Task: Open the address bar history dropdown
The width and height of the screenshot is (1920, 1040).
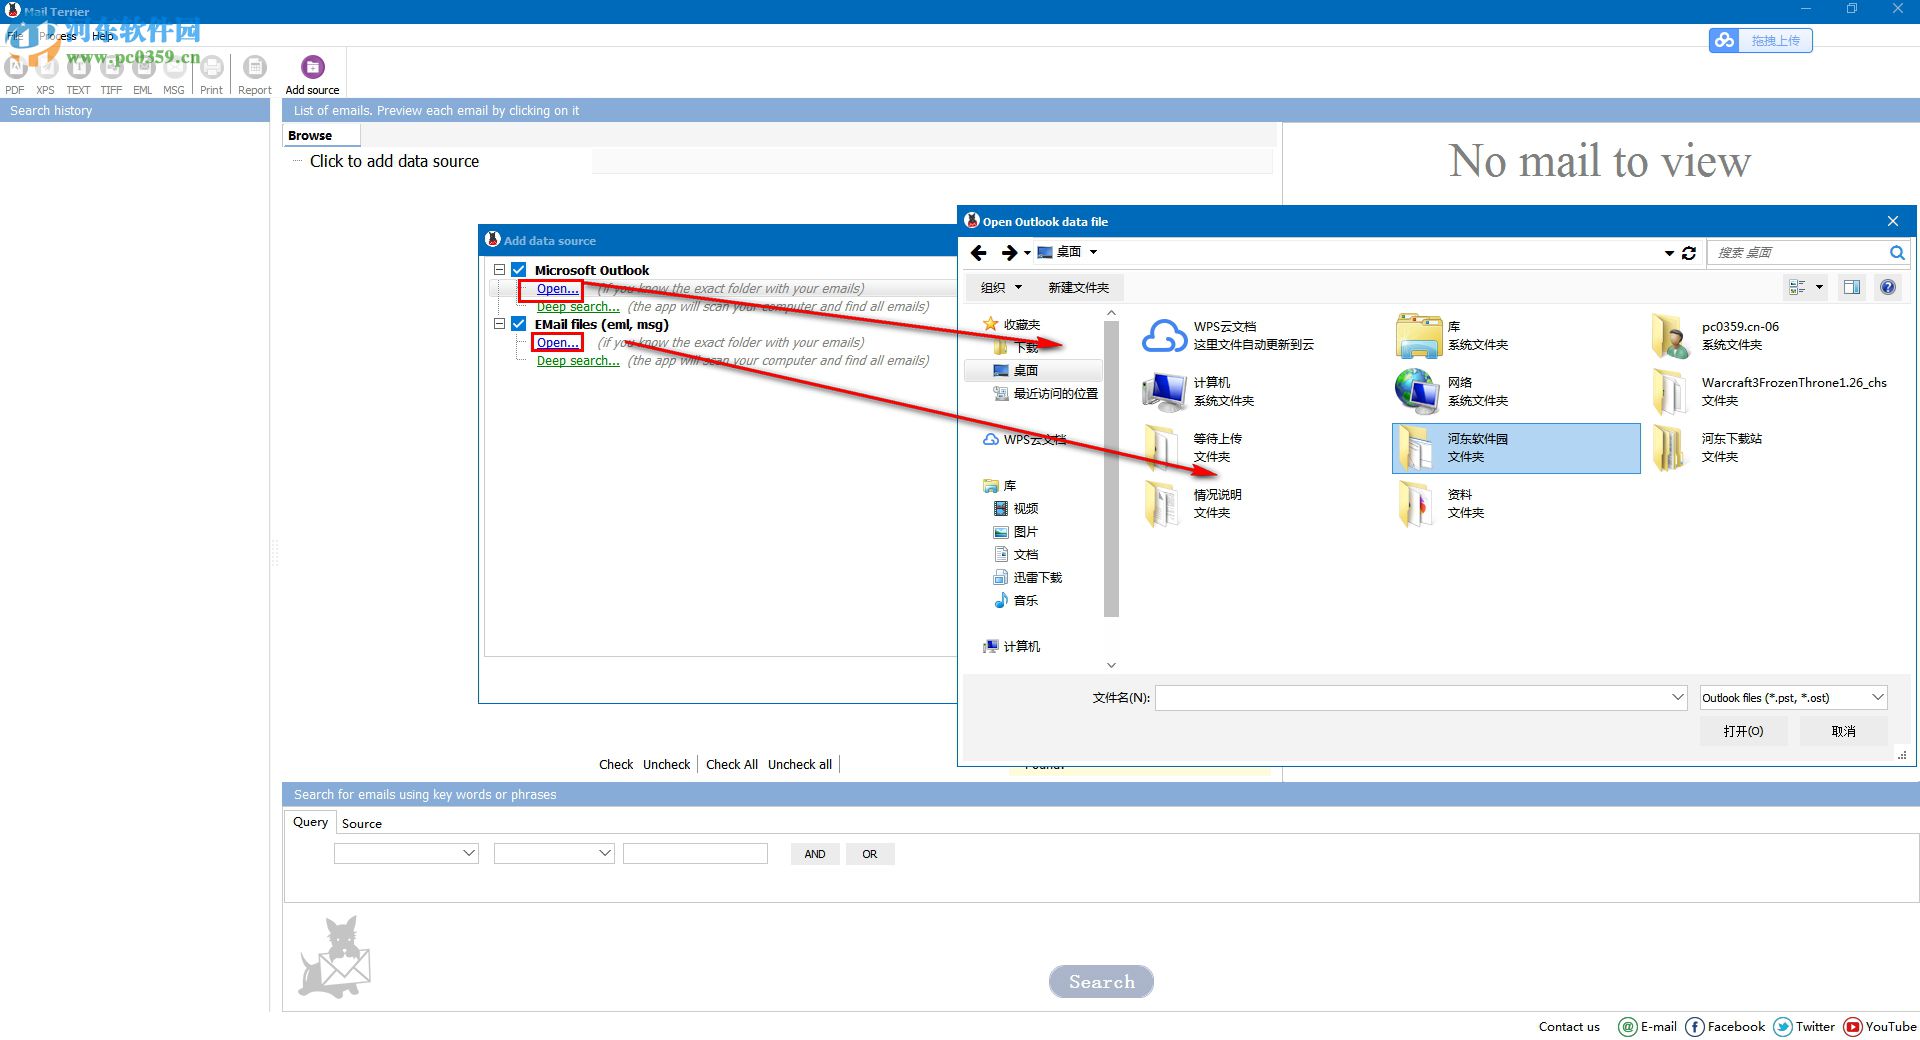Action: click(x=1669, y=253)
